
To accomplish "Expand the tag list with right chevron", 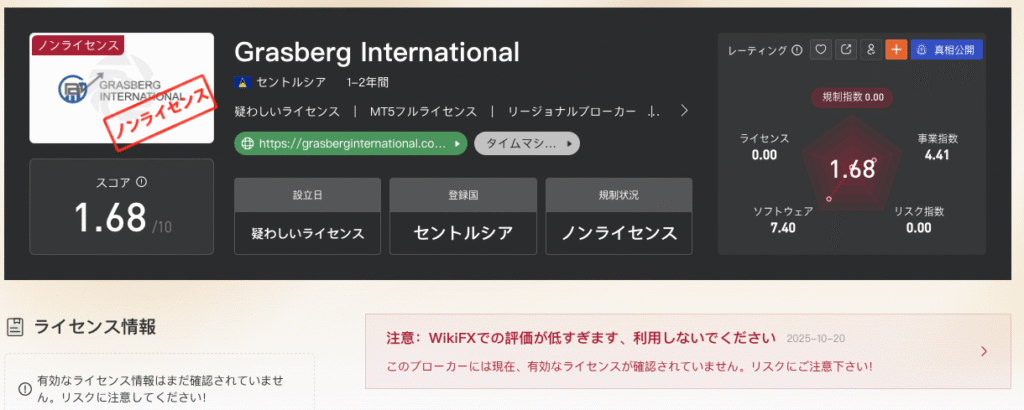I will [684, 111].
